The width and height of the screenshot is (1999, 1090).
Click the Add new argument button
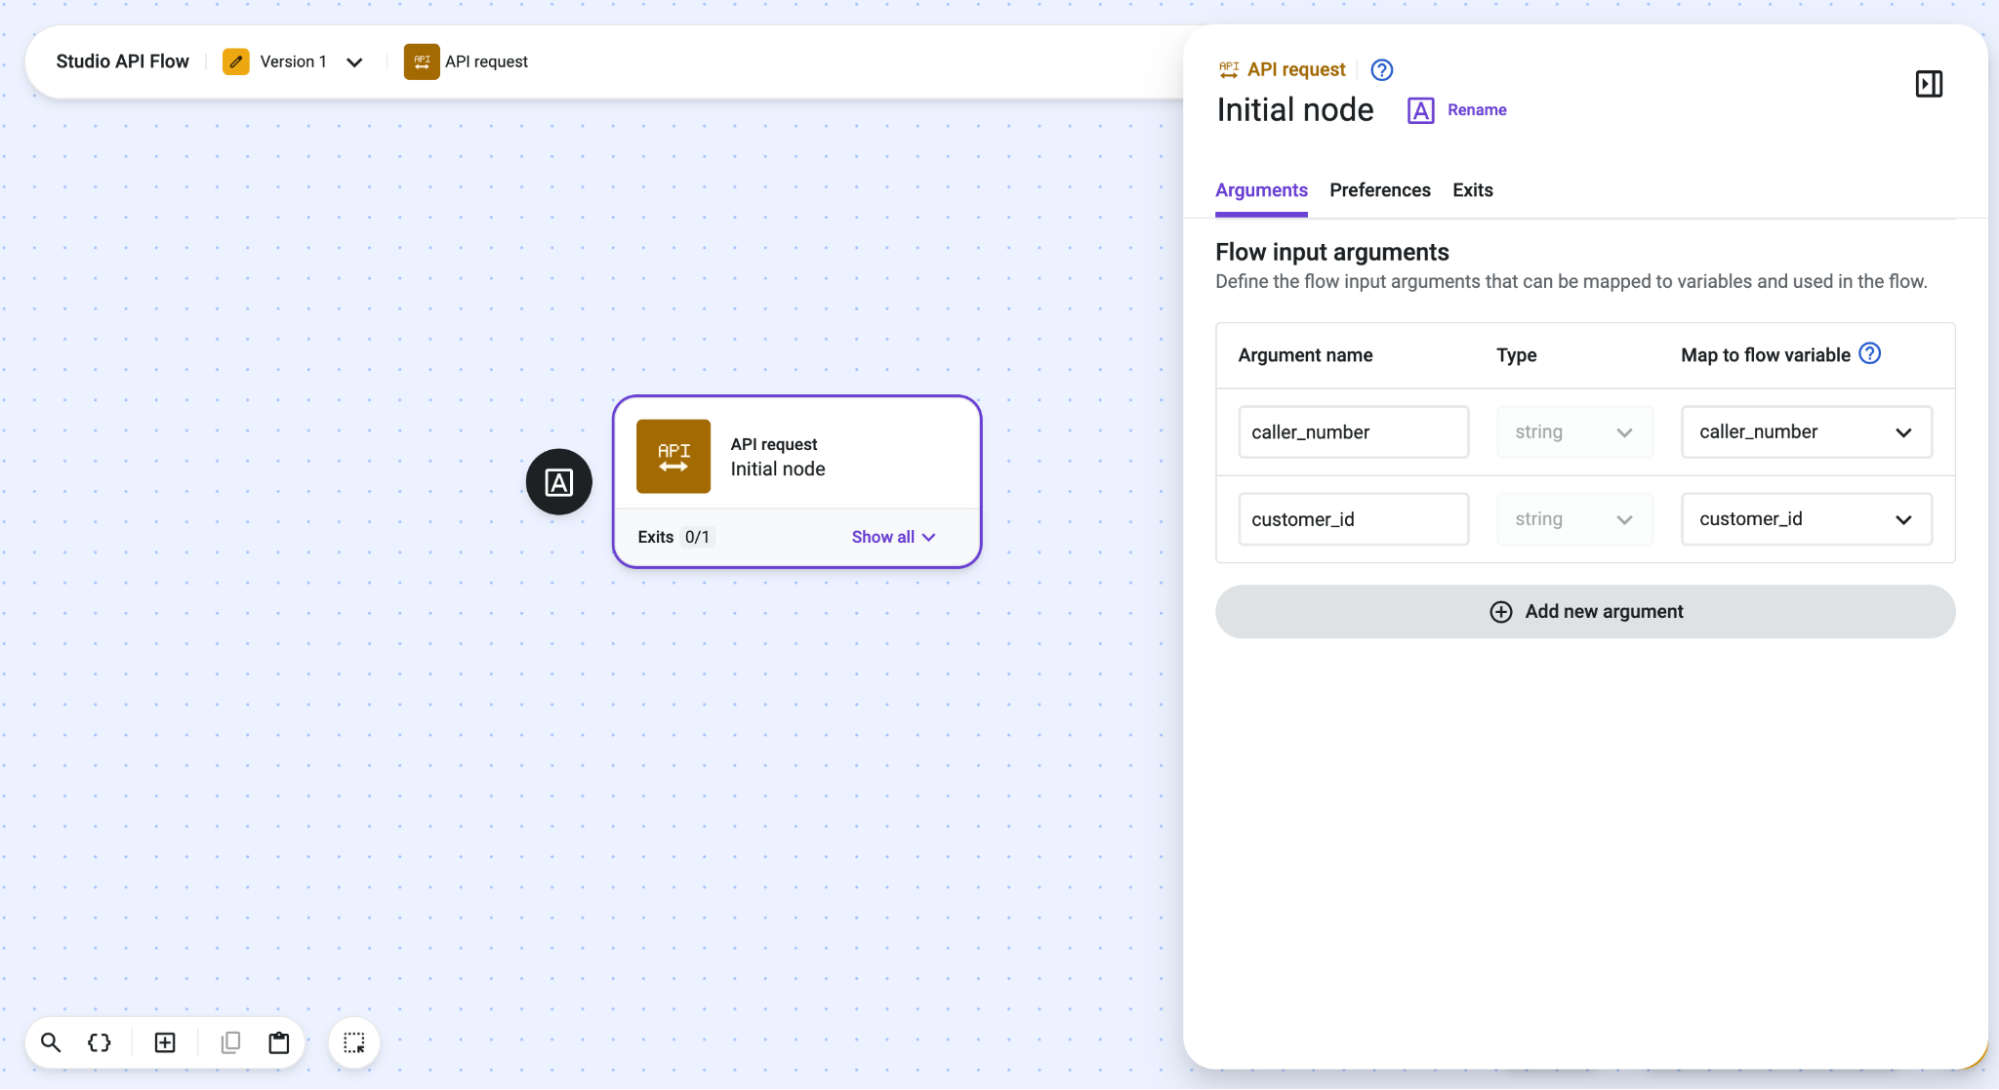tap(1585, 612)
